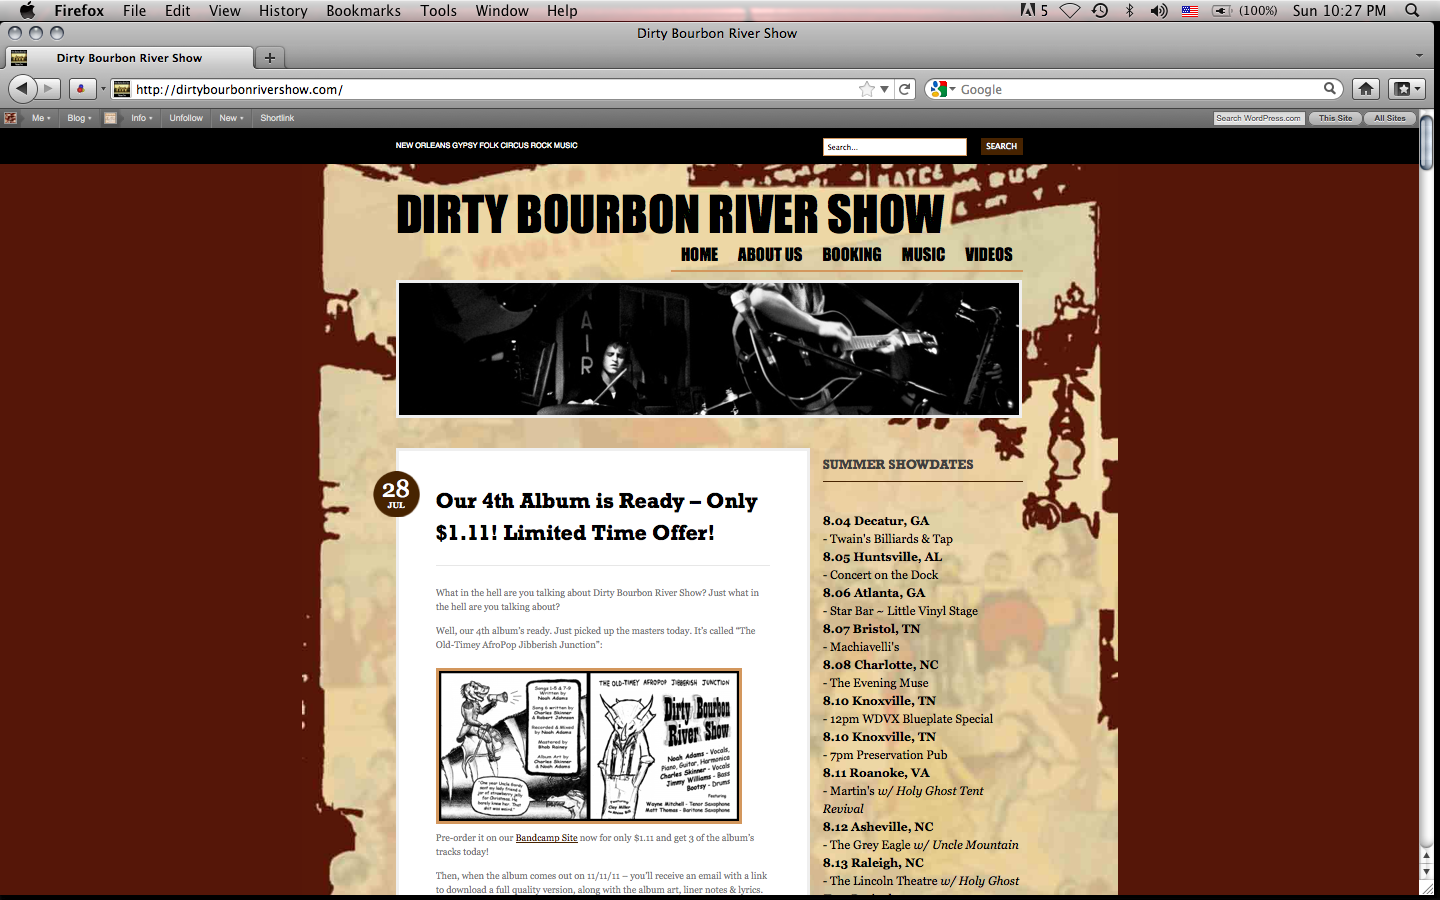
Task: Open the search engine selector dropdown
Action: coord(941,89)
